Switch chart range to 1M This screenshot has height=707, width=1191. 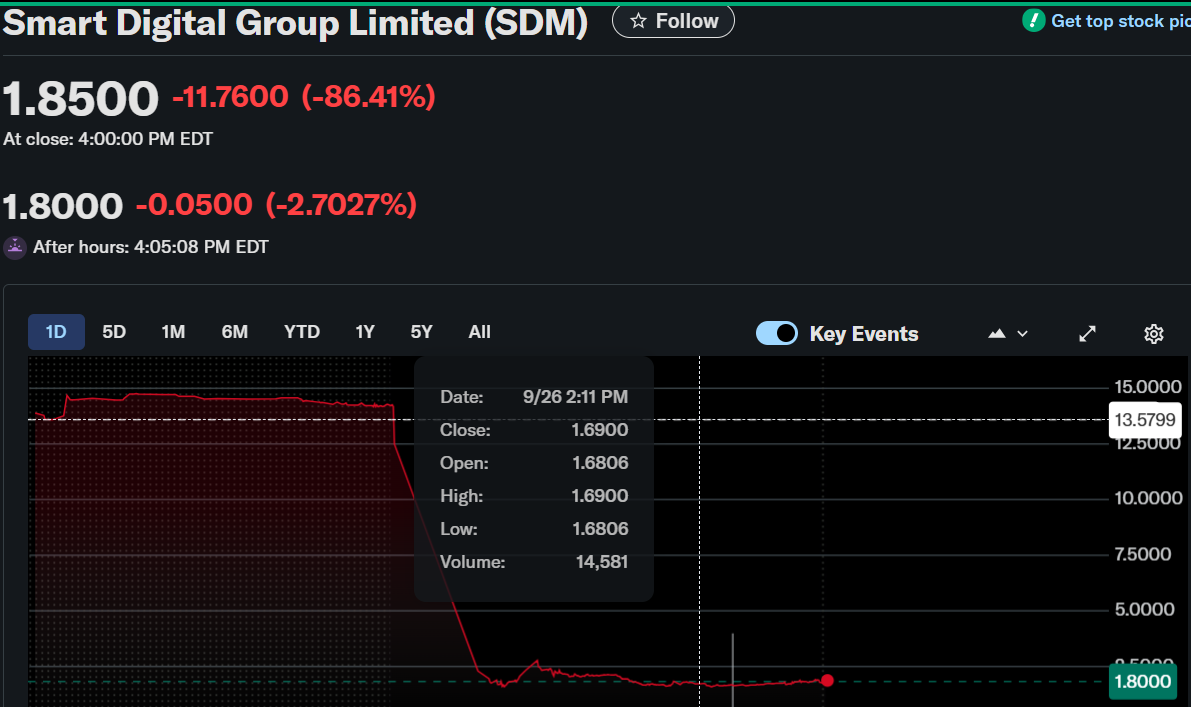173,332
